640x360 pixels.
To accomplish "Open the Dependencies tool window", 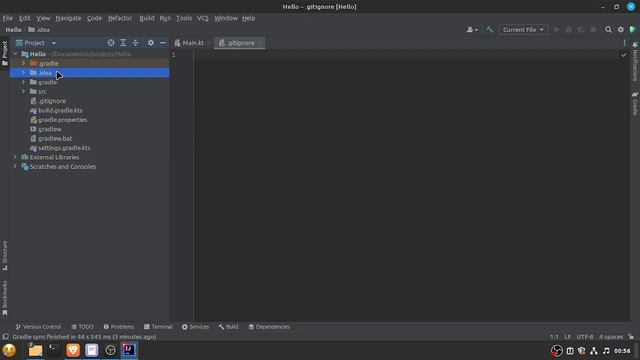I will (269, 327).
